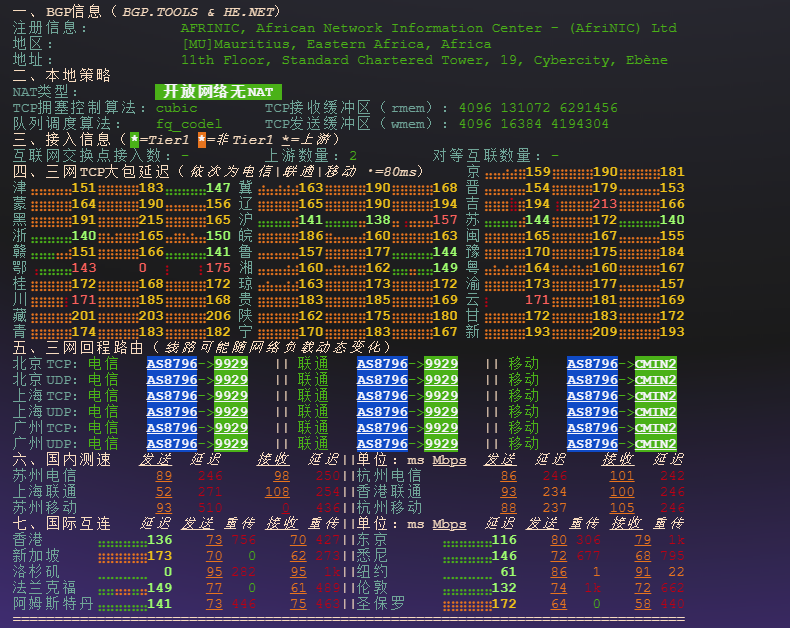Click 纽约 send speed 86

[559, 572]
